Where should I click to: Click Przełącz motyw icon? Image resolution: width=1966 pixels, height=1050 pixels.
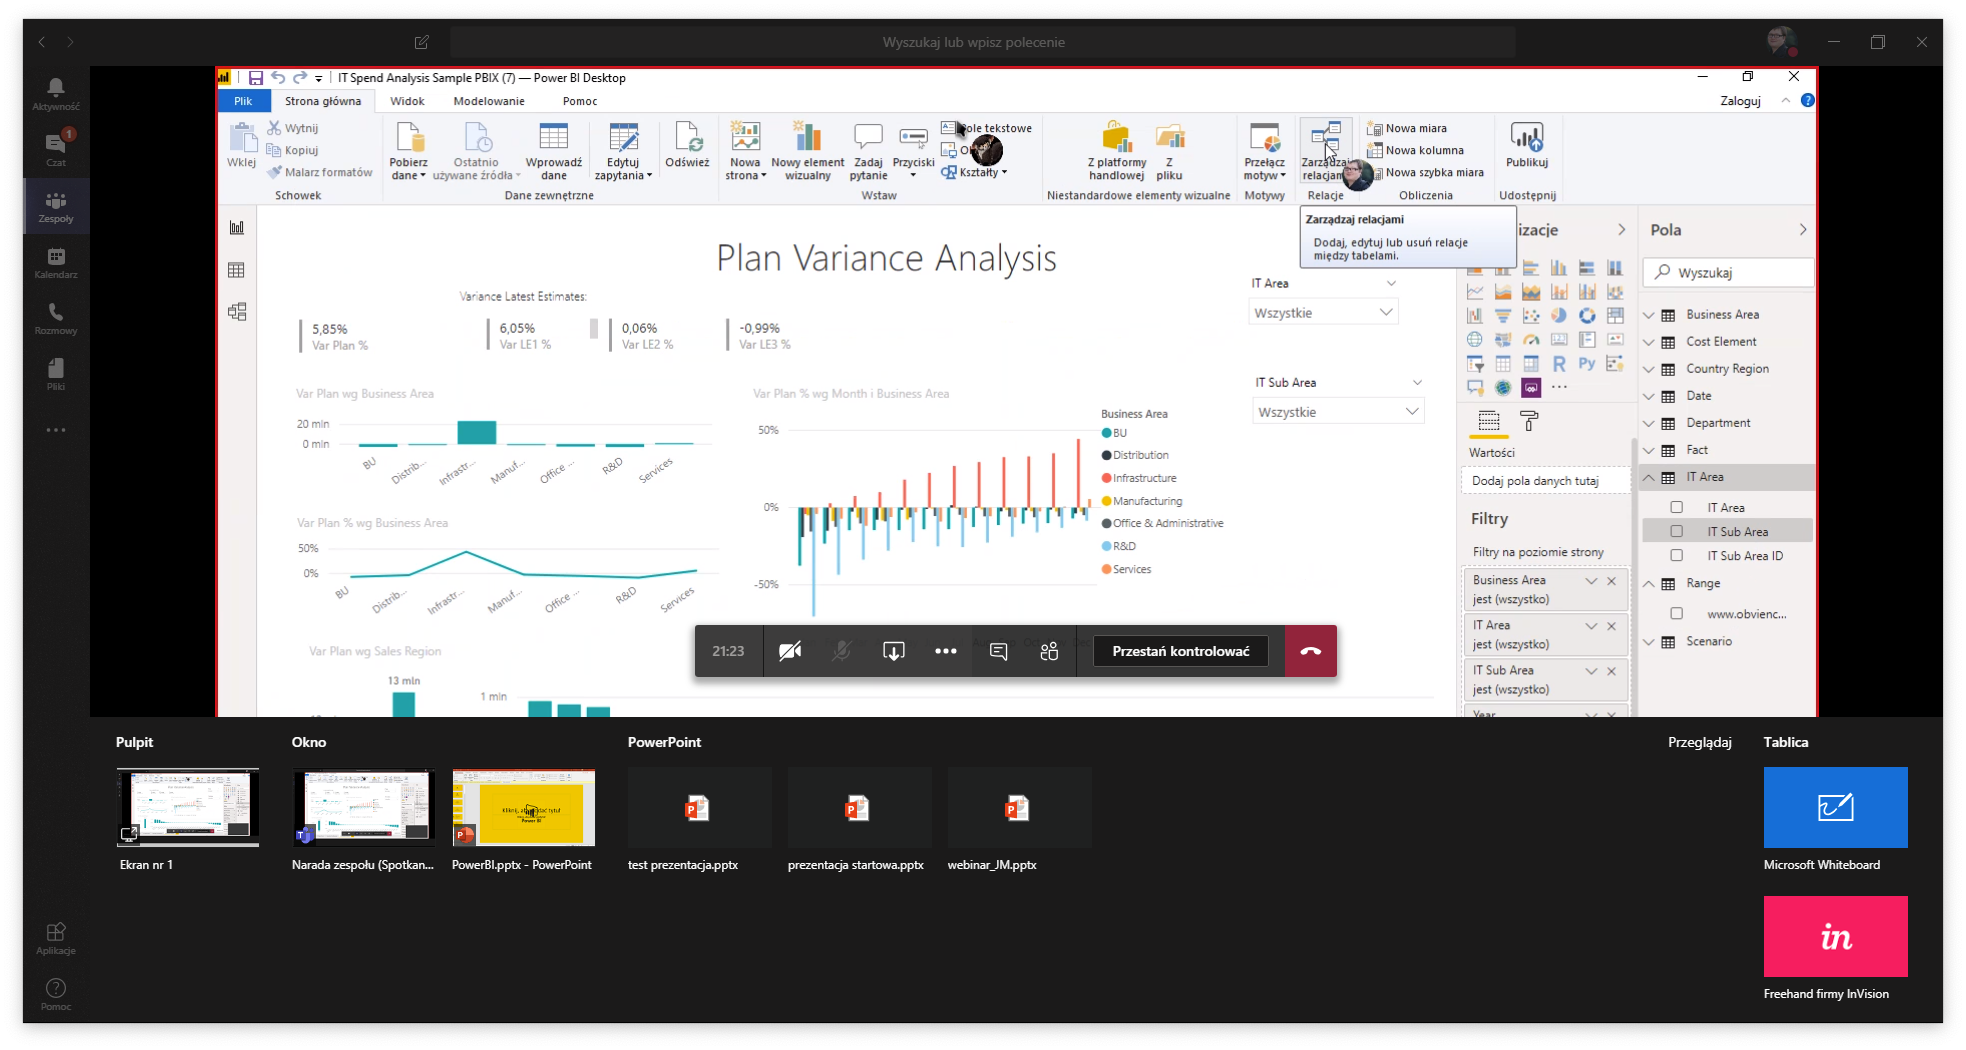1265,151
